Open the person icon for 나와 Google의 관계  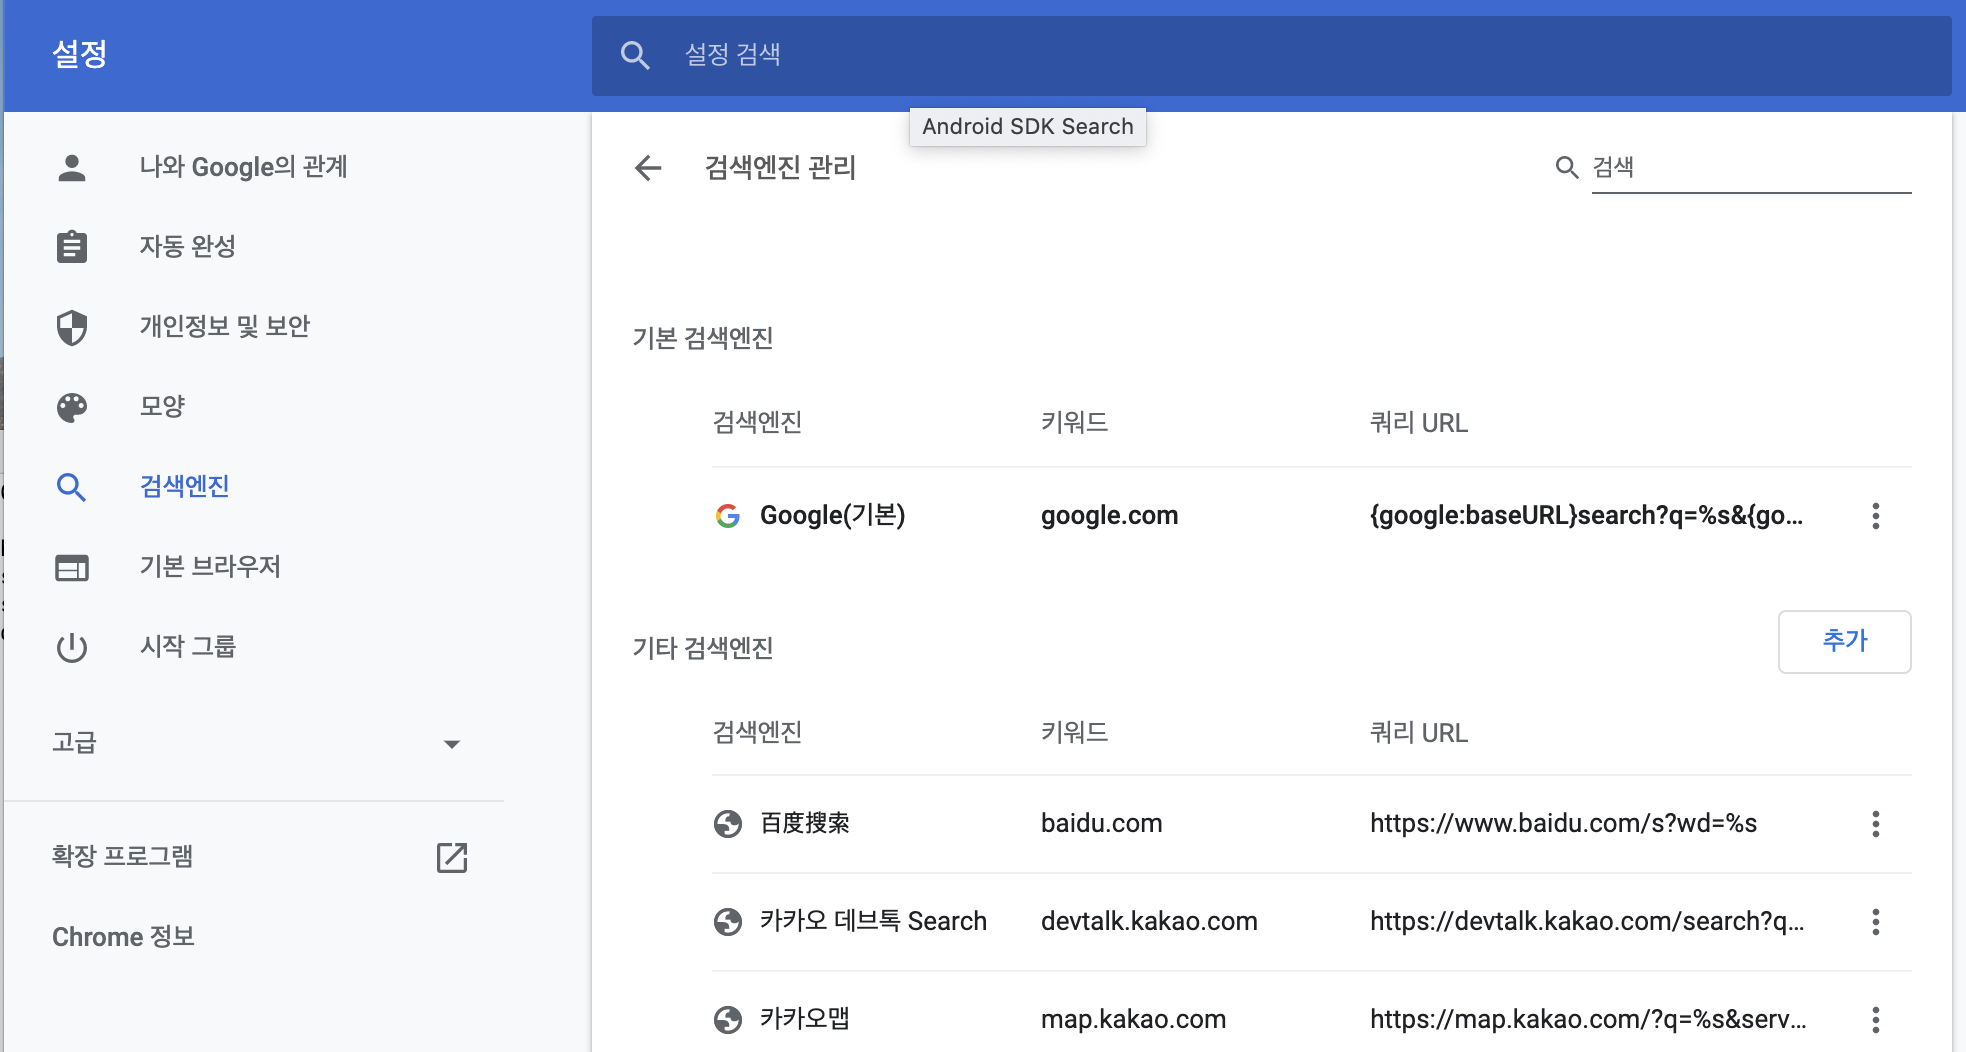pyautogui.click(x=72, y=167)
